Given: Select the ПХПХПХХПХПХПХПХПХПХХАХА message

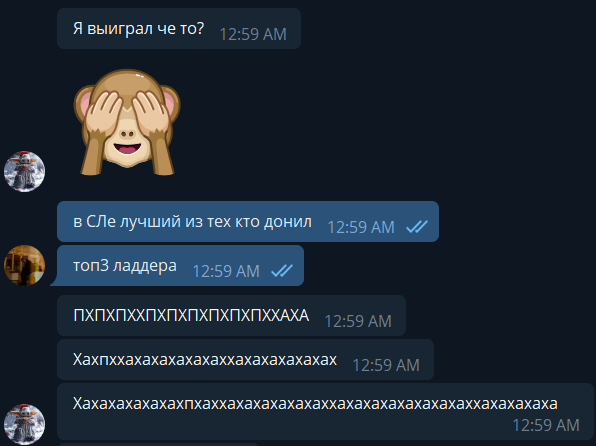Looking at the screenshot, I should [231, 316].
